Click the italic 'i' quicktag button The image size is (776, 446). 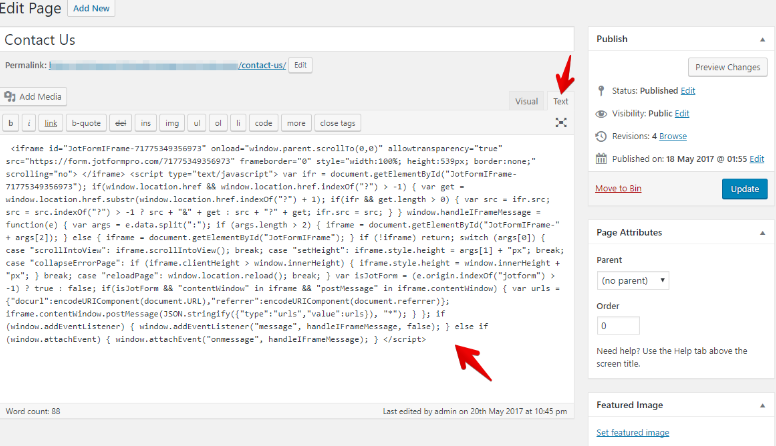(x=29, y=123)
